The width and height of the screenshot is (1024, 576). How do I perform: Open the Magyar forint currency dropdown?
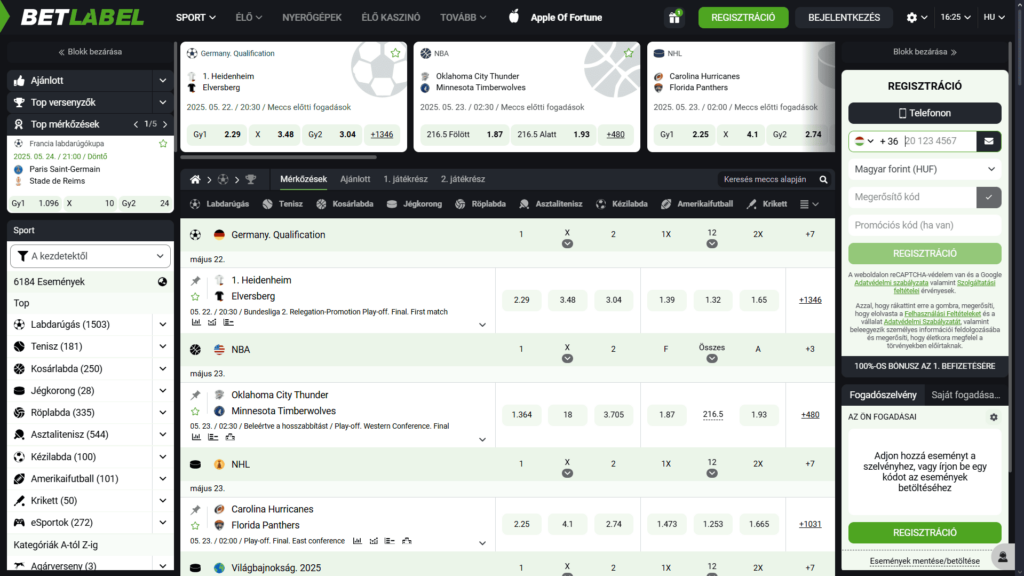click(x=924, y=169)
